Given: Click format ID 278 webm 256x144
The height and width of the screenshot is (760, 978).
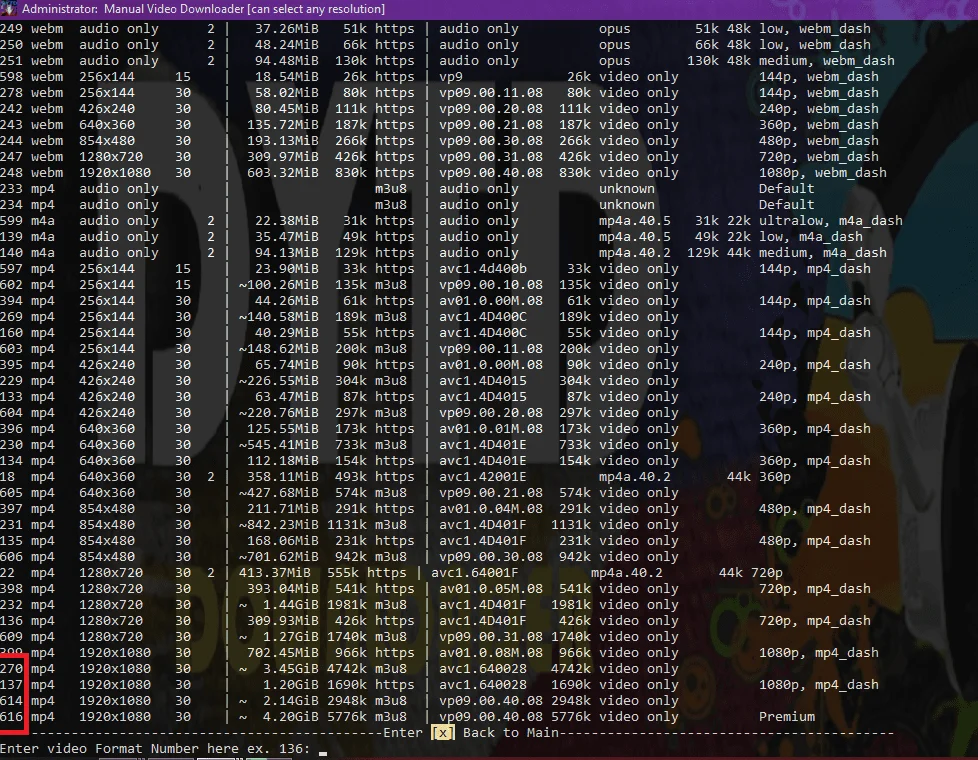Looking at the screenshot, I should point(11,92).
